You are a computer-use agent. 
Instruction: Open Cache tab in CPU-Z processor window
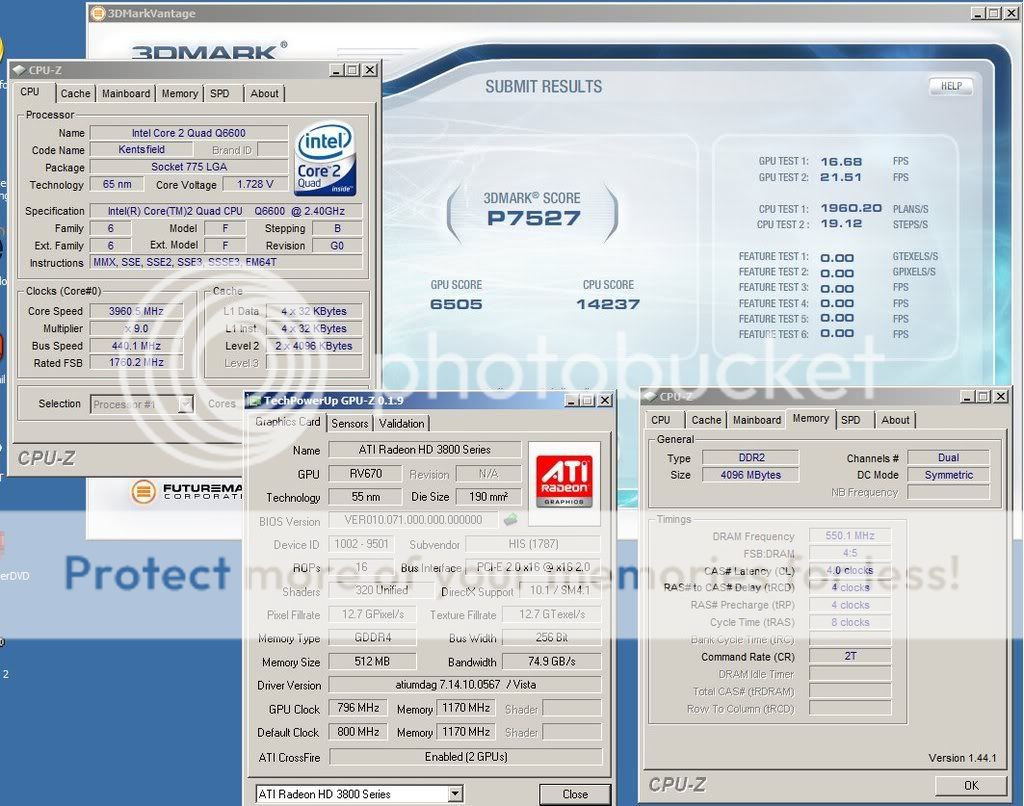tap(75, 94)
